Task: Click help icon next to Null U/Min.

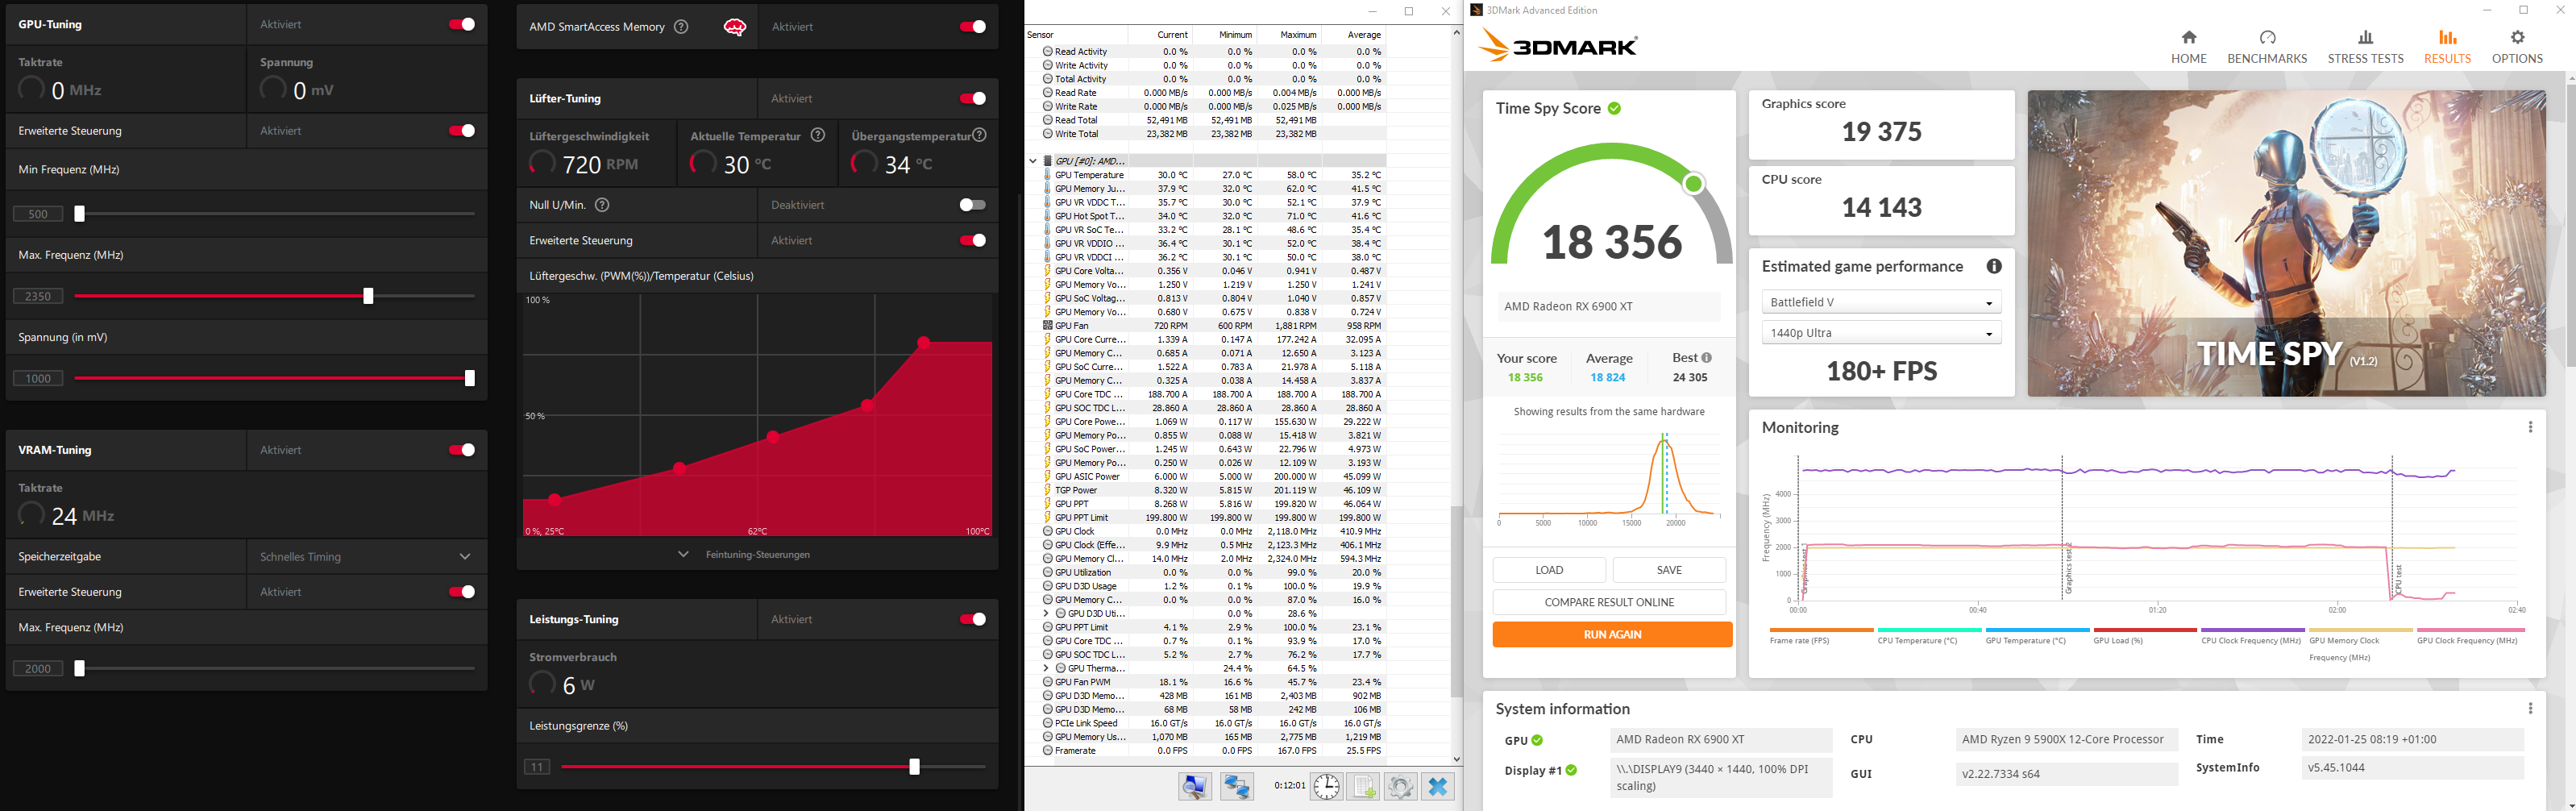Action: tap(602, 205)
